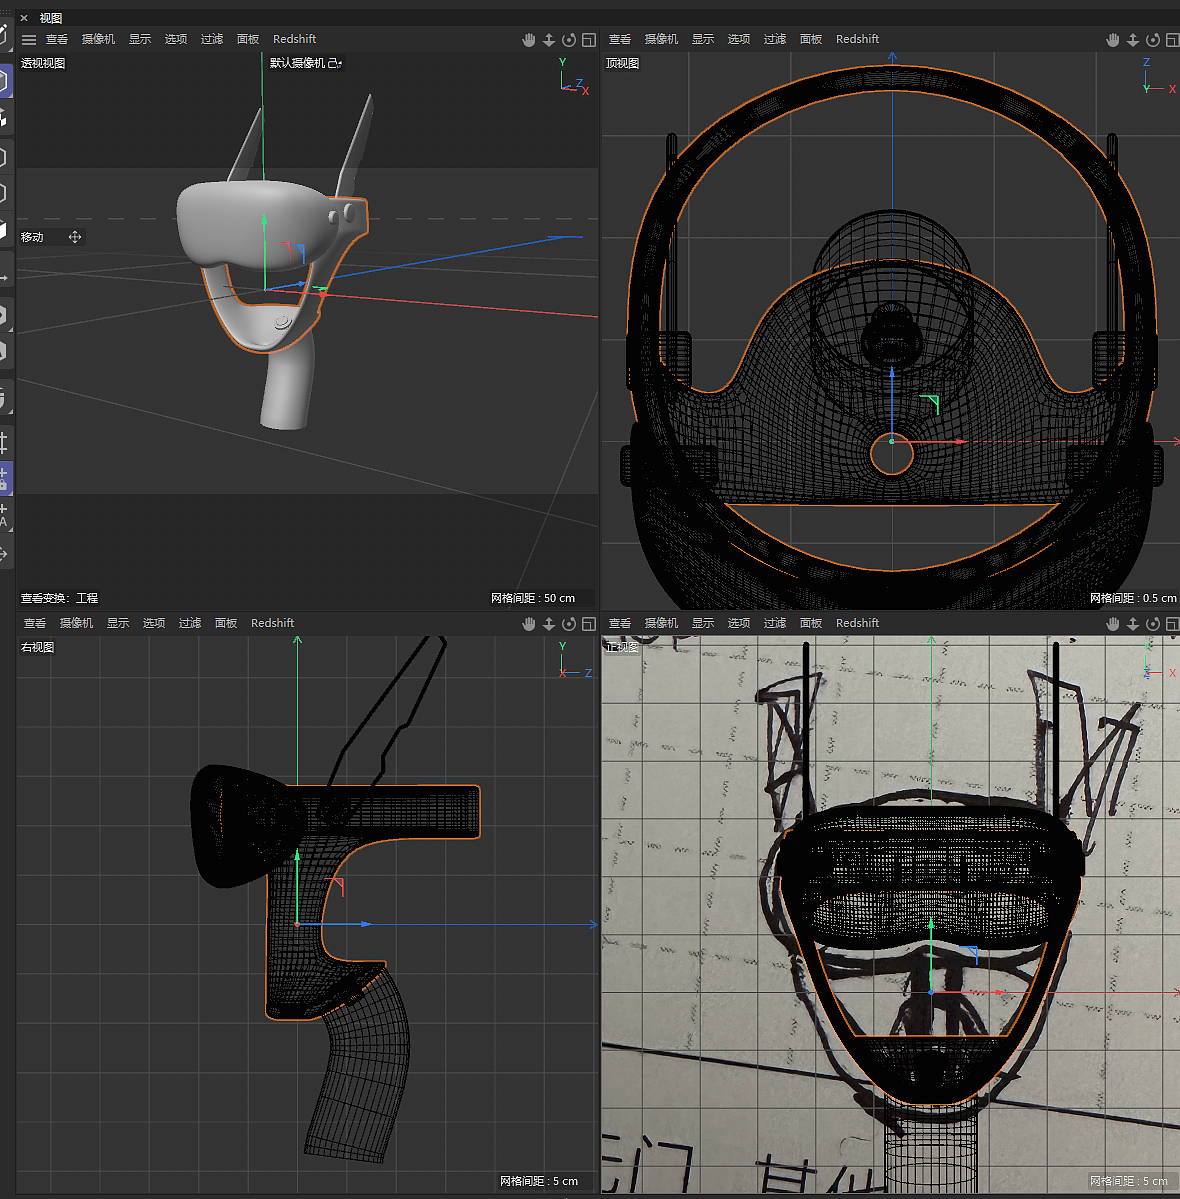Click the orbit rotate icon in perspective view
Viewport: 1180px width, 1199px height.
tap(569, 40)
